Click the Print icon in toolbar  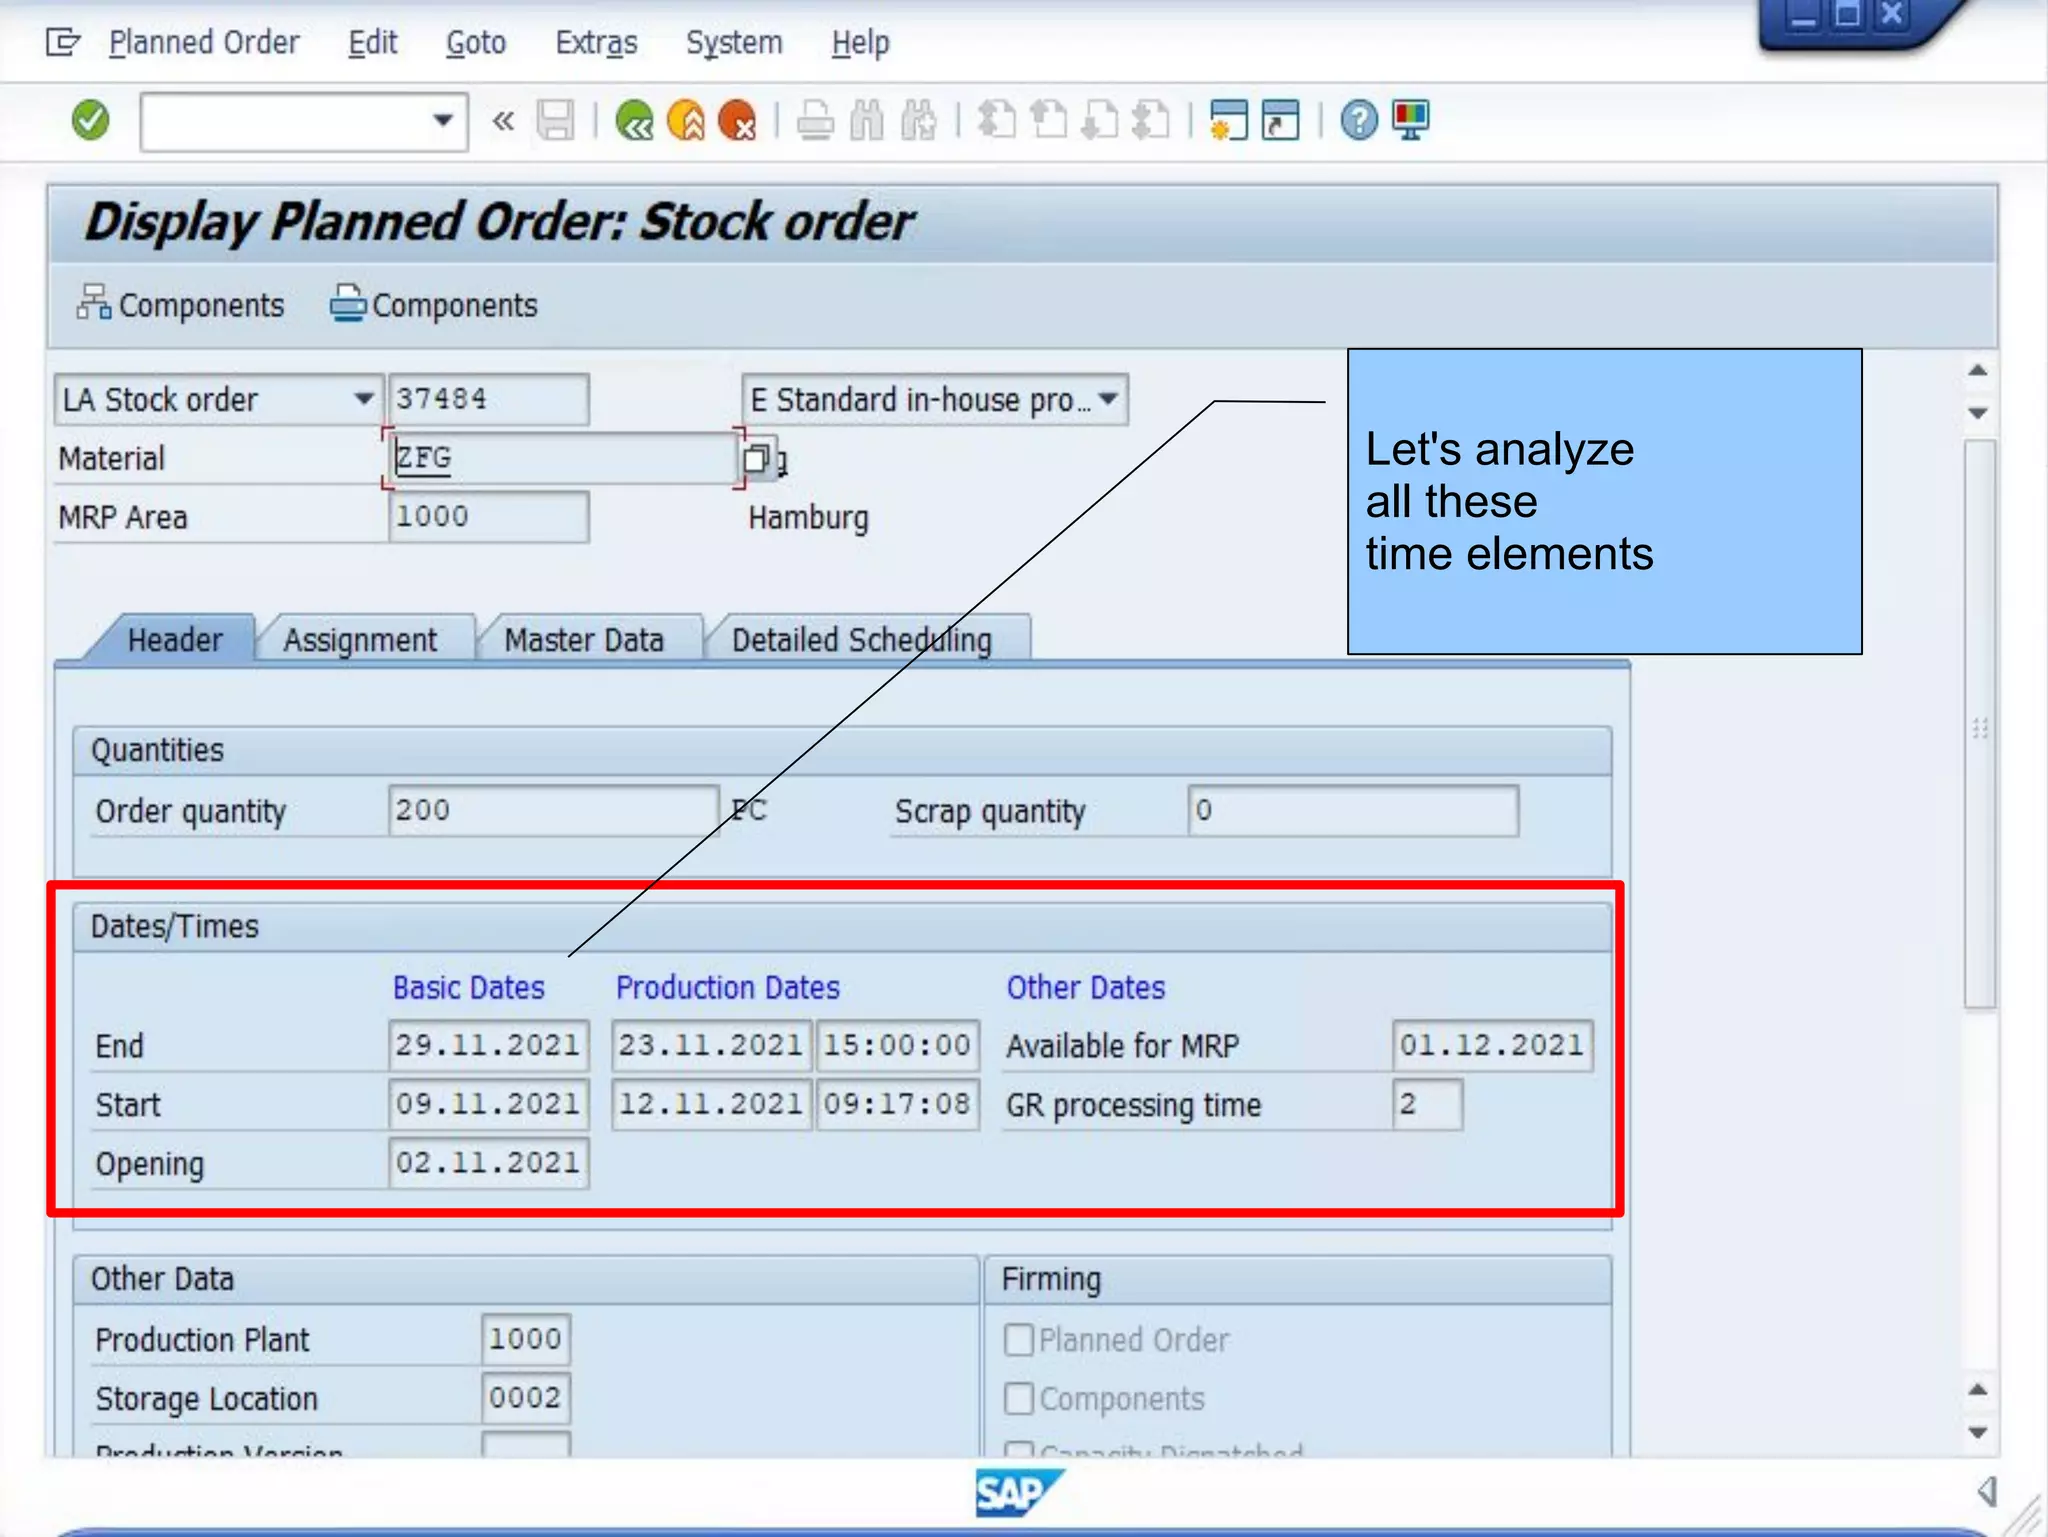pyautogui.click(x=815, y=121)
